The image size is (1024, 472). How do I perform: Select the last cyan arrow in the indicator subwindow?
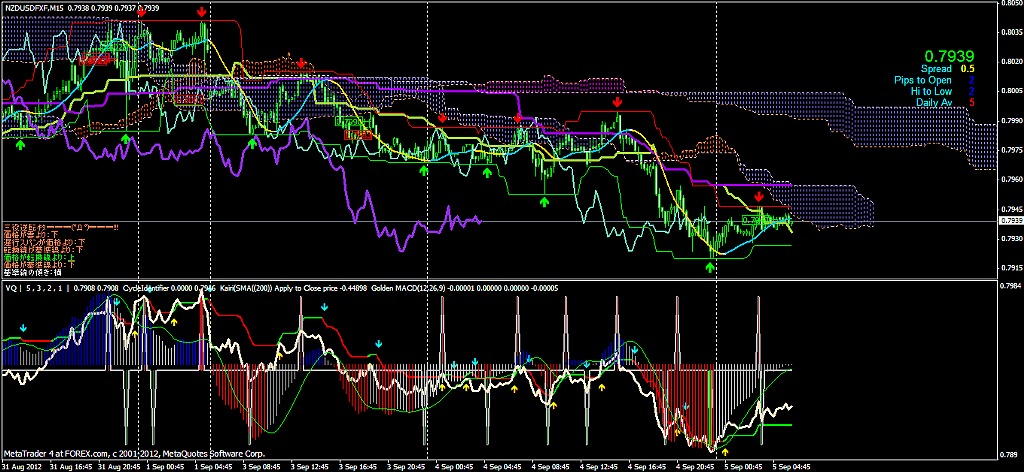tap(688, 407)
